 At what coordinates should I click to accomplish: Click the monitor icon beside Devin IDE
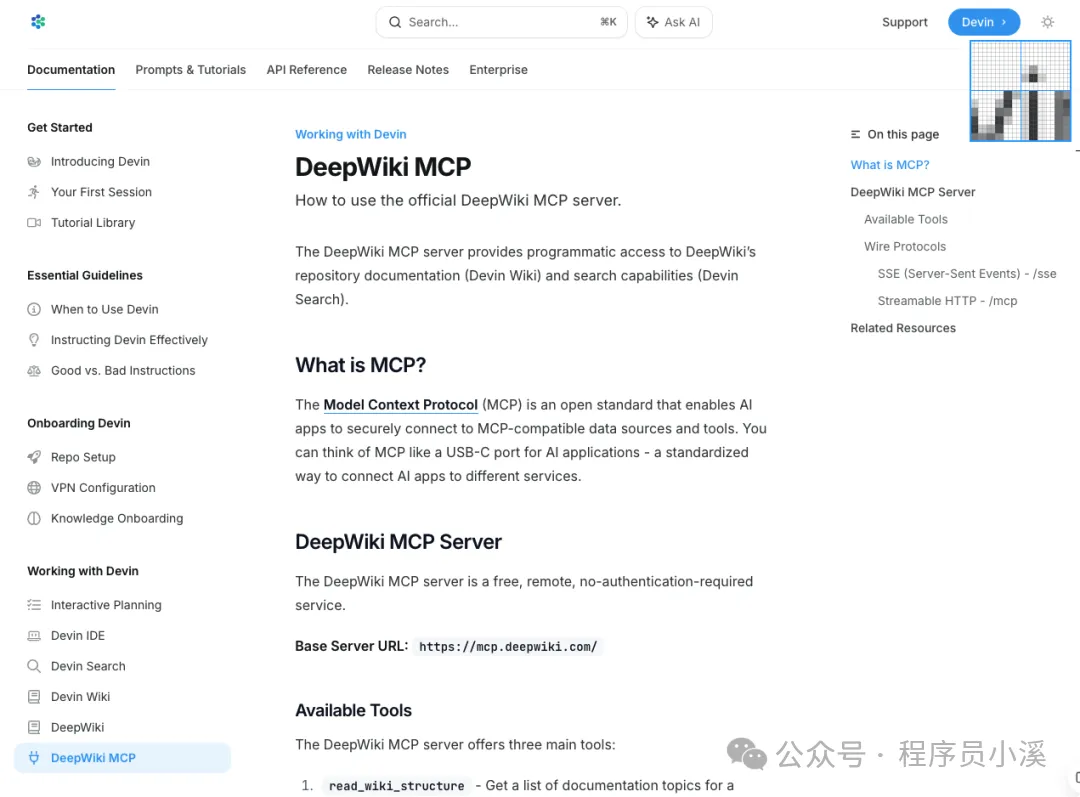click(x=33, y=635)
